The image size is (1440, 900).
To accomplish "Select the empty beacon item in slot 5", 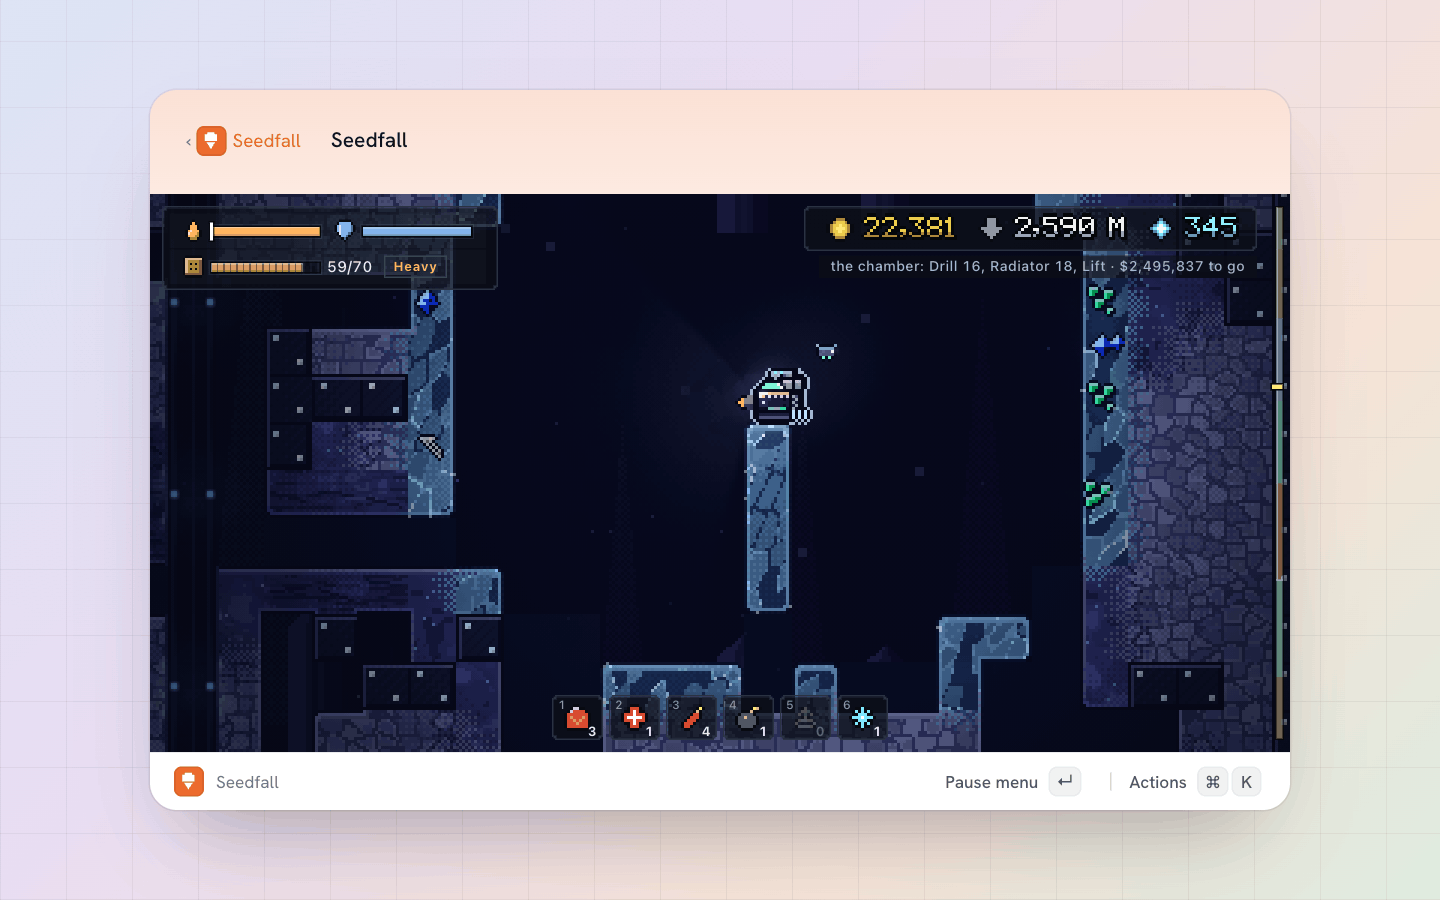I will pos(805,717).
